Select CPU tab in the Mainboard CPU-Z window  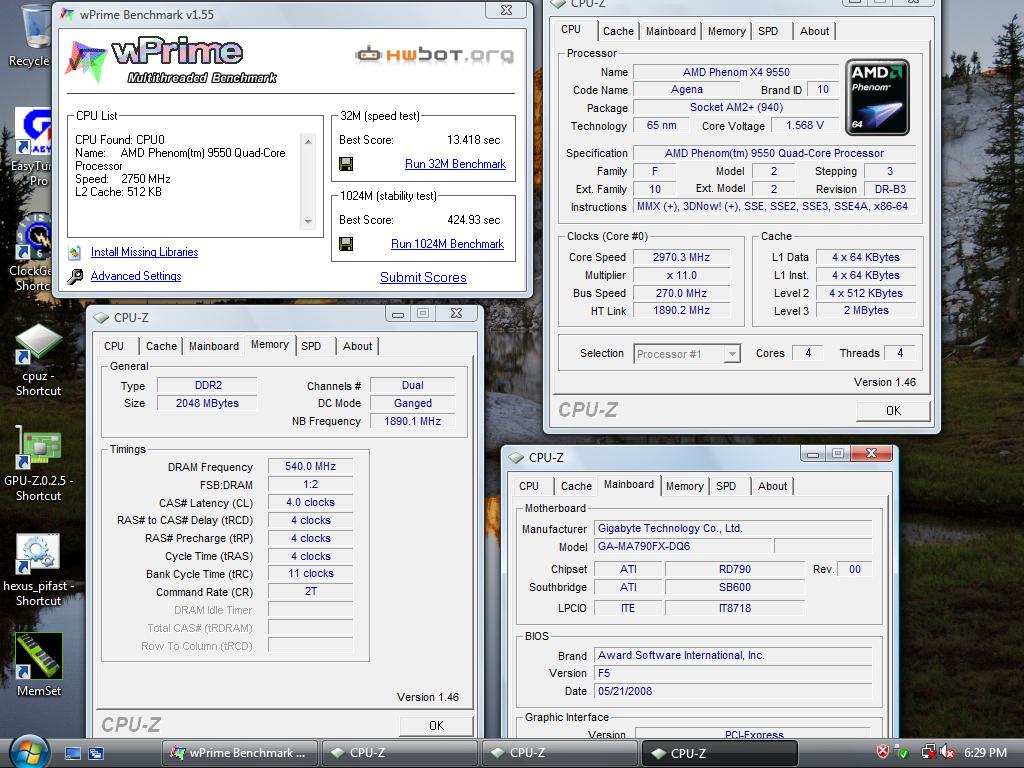pyautogui.click(x=529, y=486)
